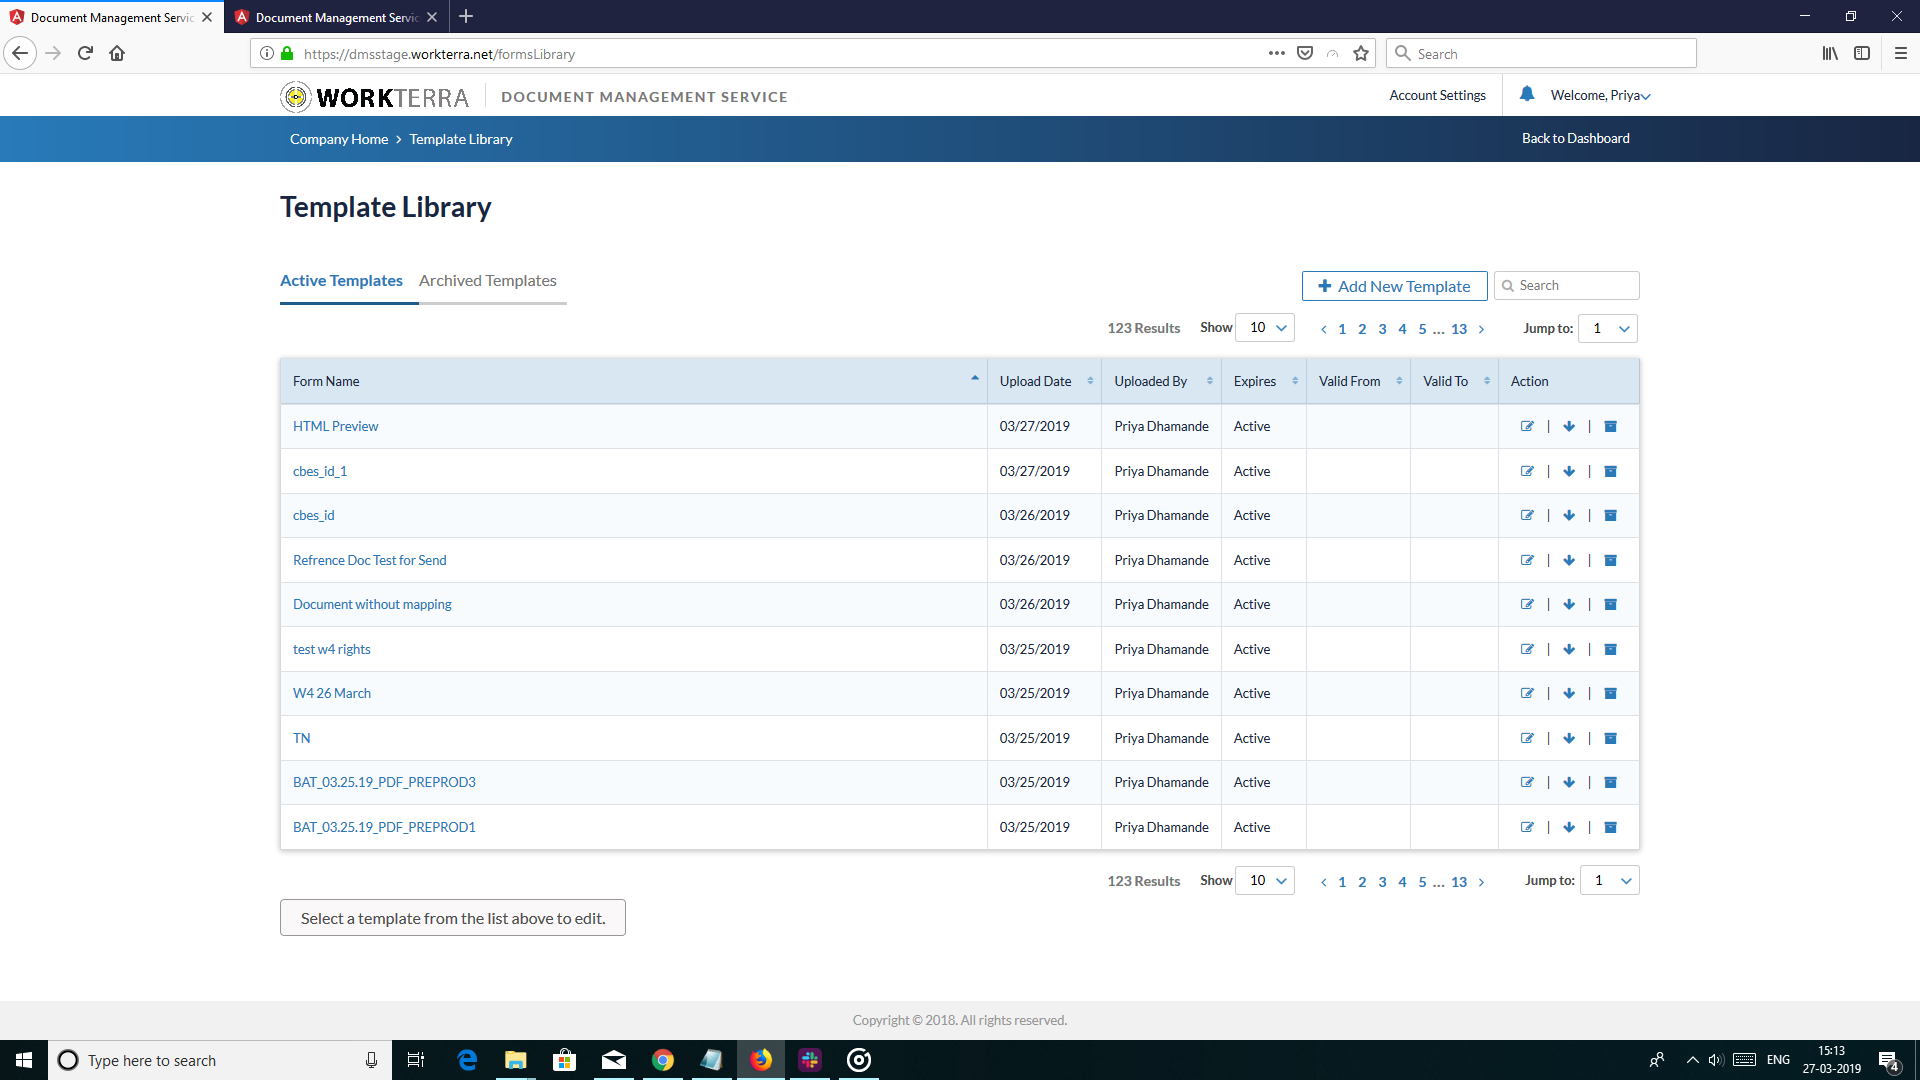Open Firefox from the taskbar

click(x=761, y=1060)
